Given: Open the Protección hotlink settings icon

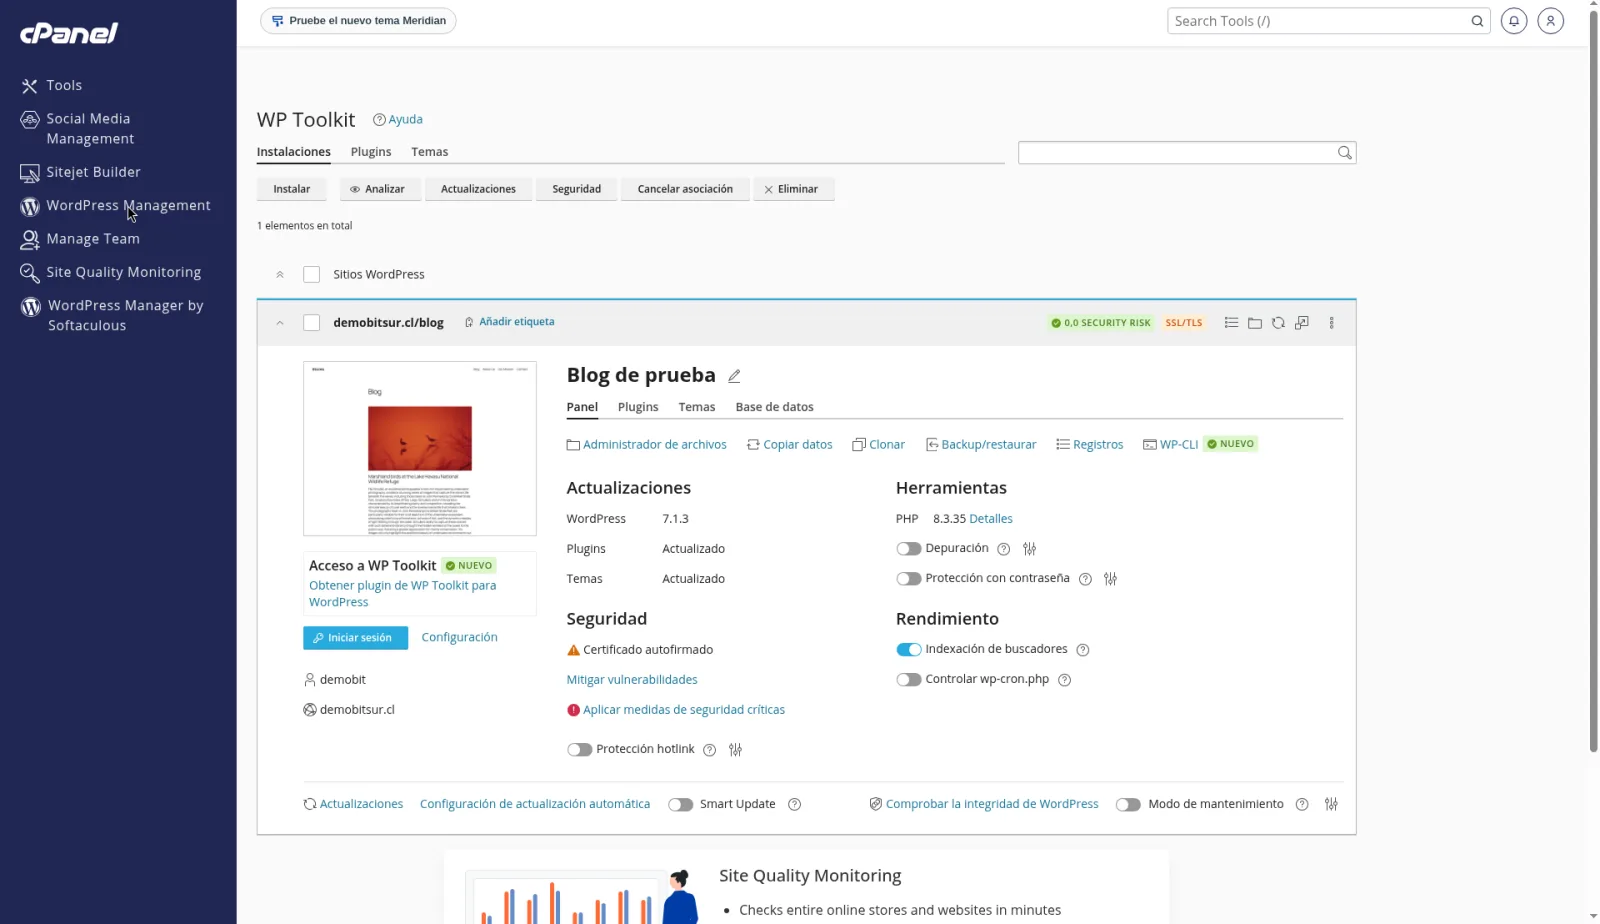Looking at the screenshot, I should click(735, 750).
